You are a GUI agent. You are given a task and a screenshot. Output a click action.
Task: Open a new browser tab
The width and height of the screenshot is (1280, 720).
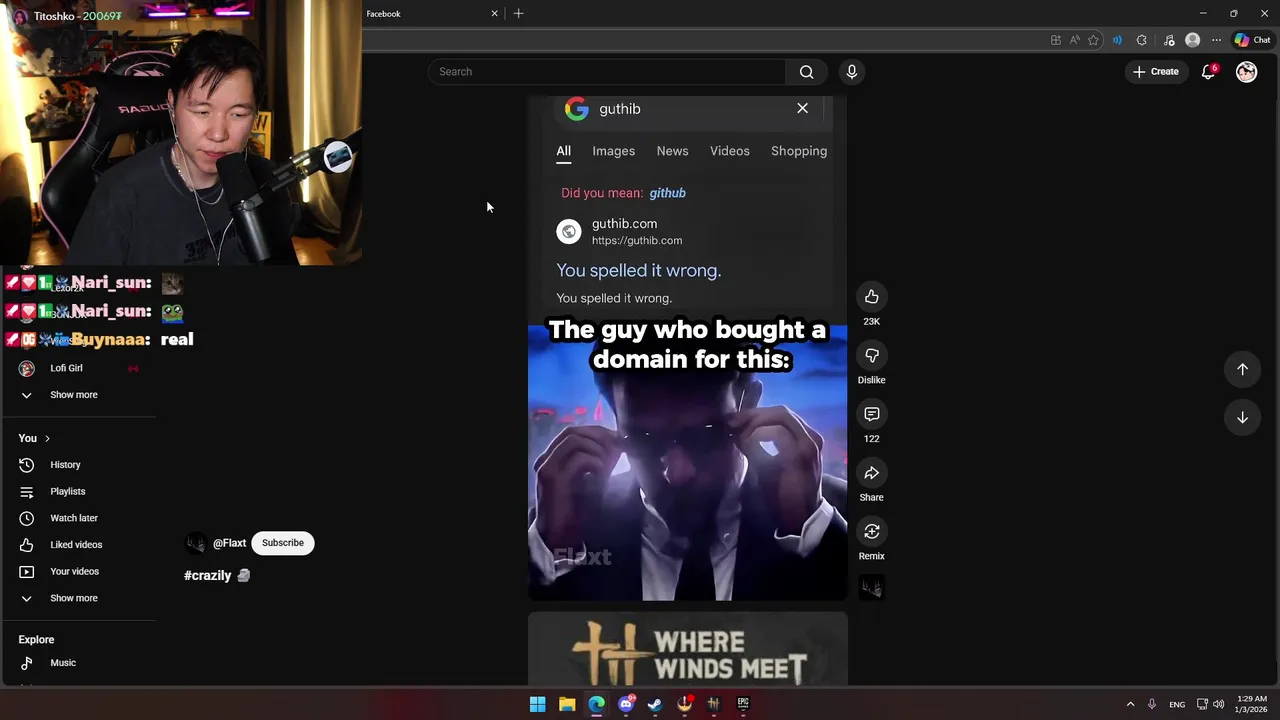tap(518, 14)
